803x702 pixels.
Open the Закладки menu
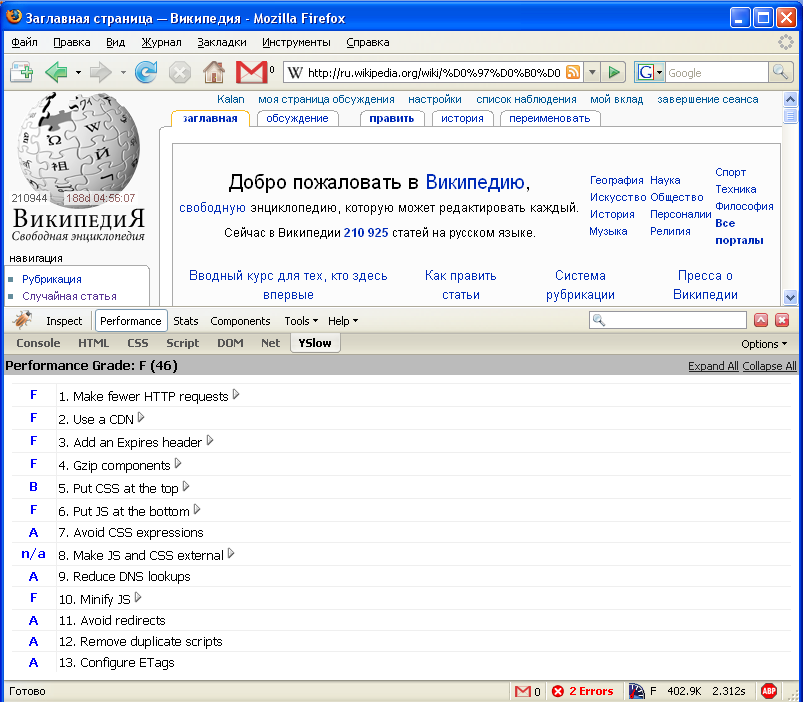coord(222,42)
